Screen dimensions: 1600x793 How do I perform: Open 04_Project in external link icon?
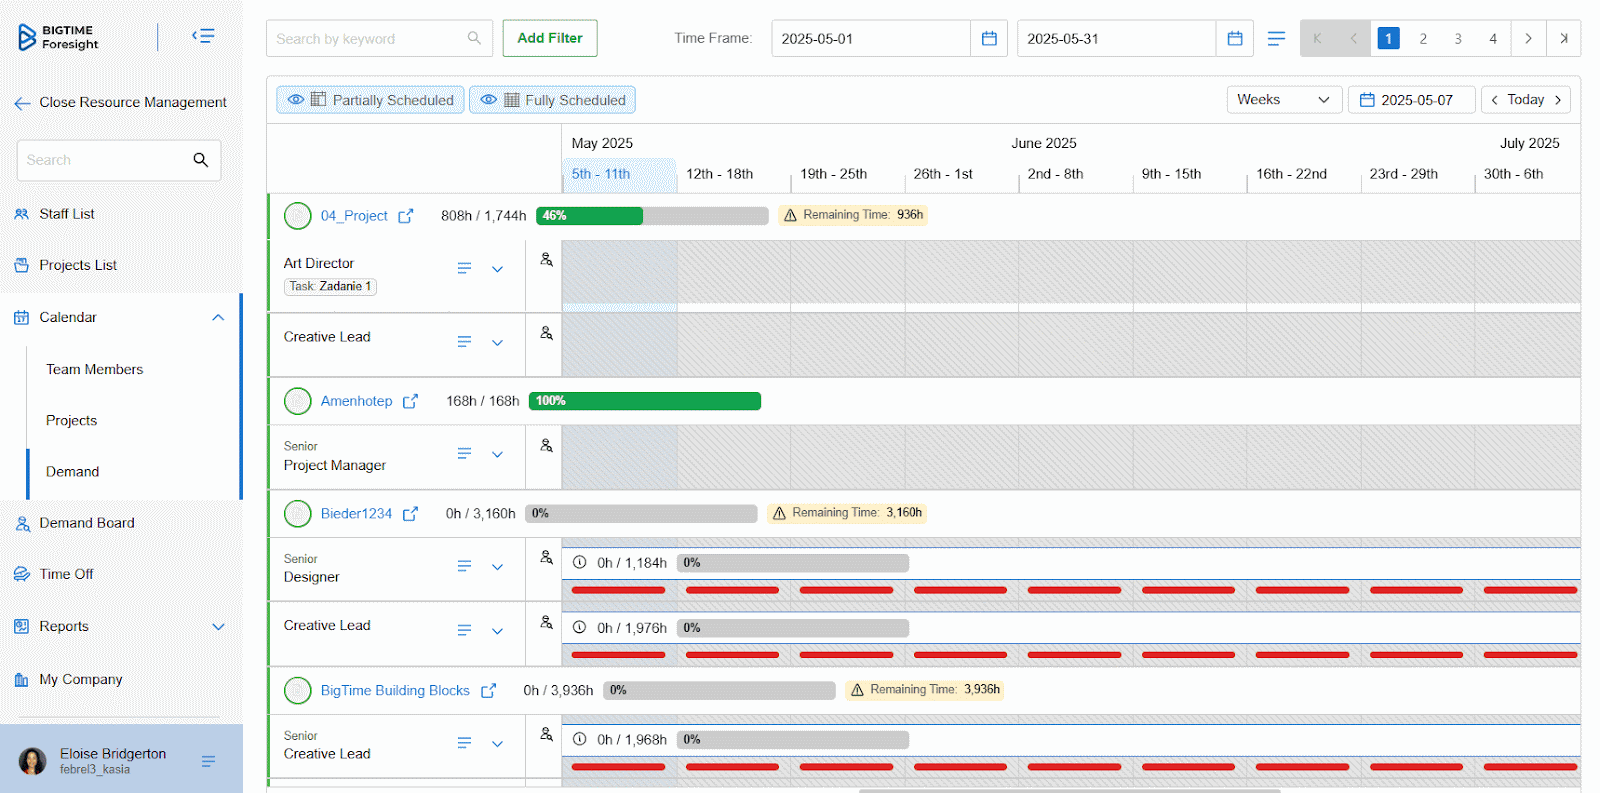click(x=406, y=216)
